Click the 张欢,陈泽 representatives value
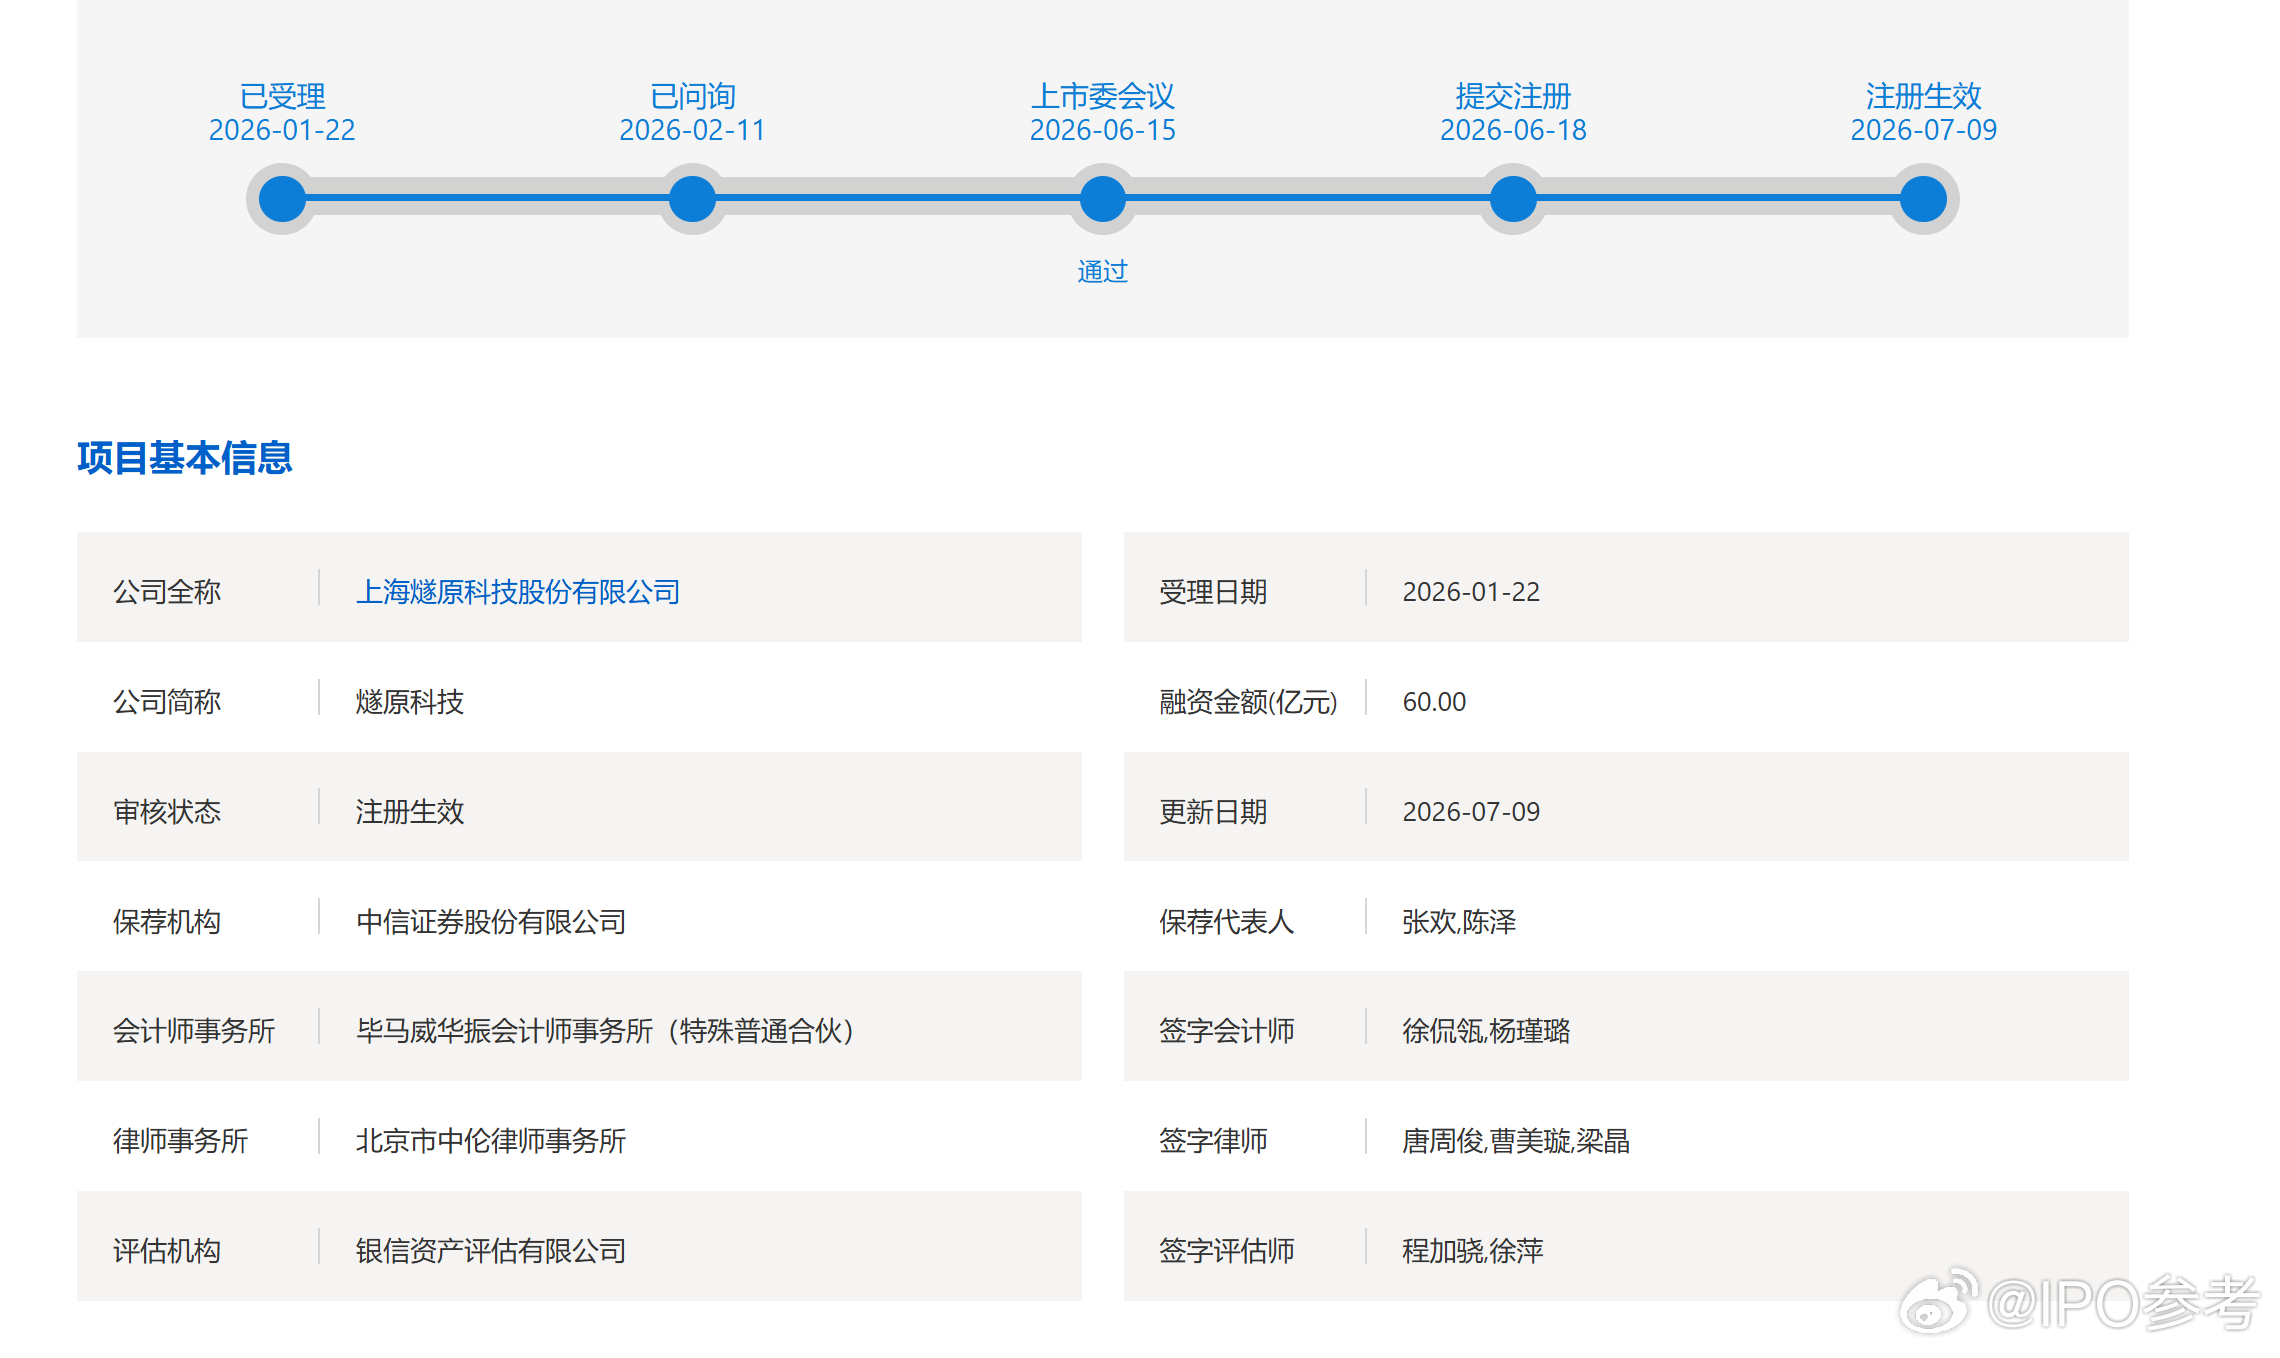The image size is (2280, 1358). [1459, 922]
